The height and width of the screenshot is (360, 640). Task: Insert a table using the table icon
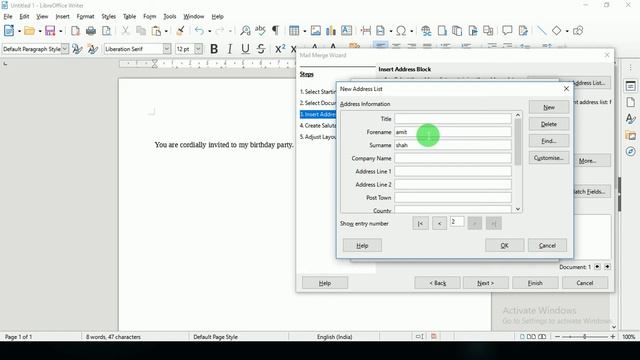(294, 31)
